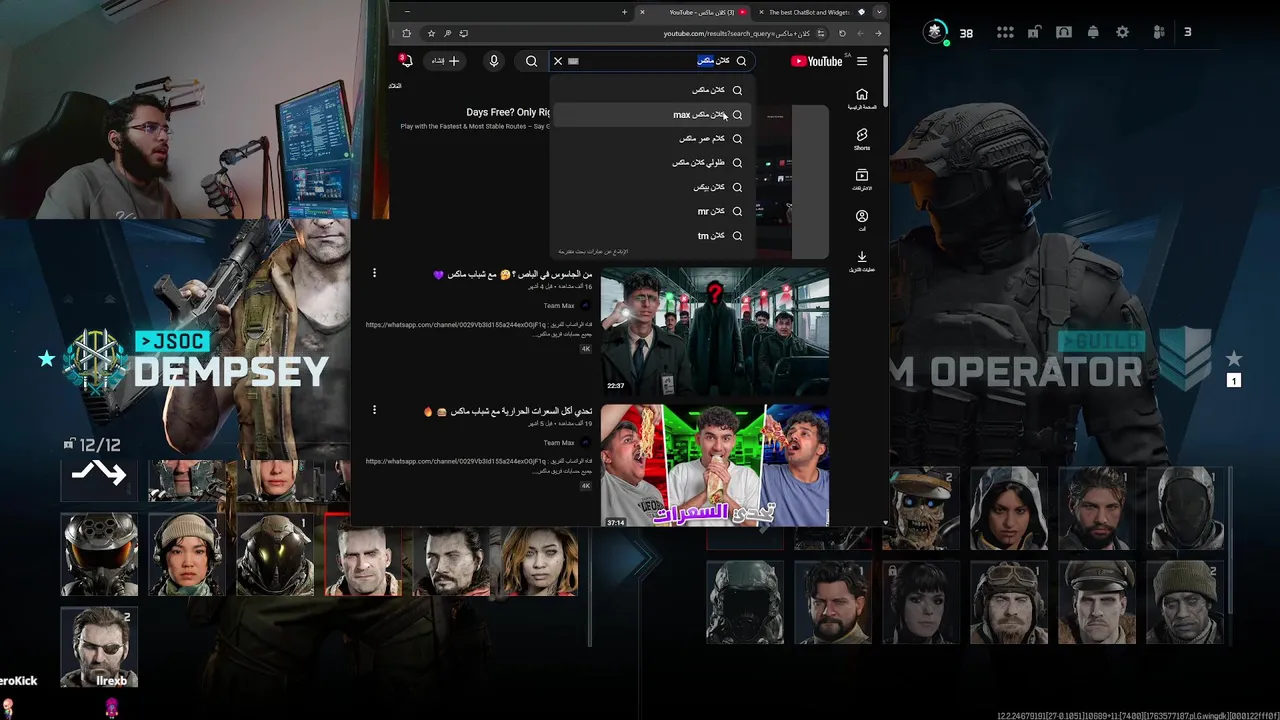Click the calories challenge video title
The image size is (1280, 720).
click(508, 411)
